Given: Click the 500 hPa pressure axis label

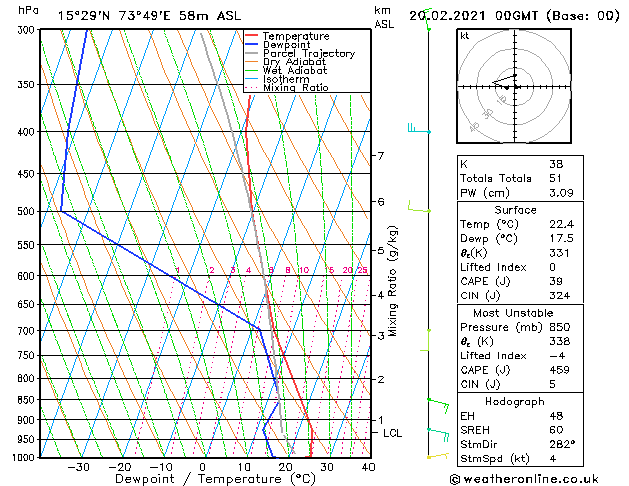Looking at the screenshot, I should (x=26, y=211).
